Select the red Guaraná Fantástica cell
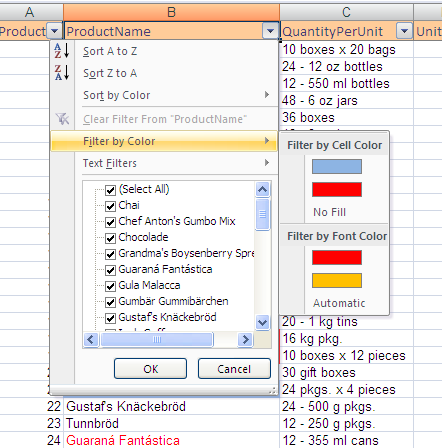The image size is (442, 448). click(x=171, y=440)
